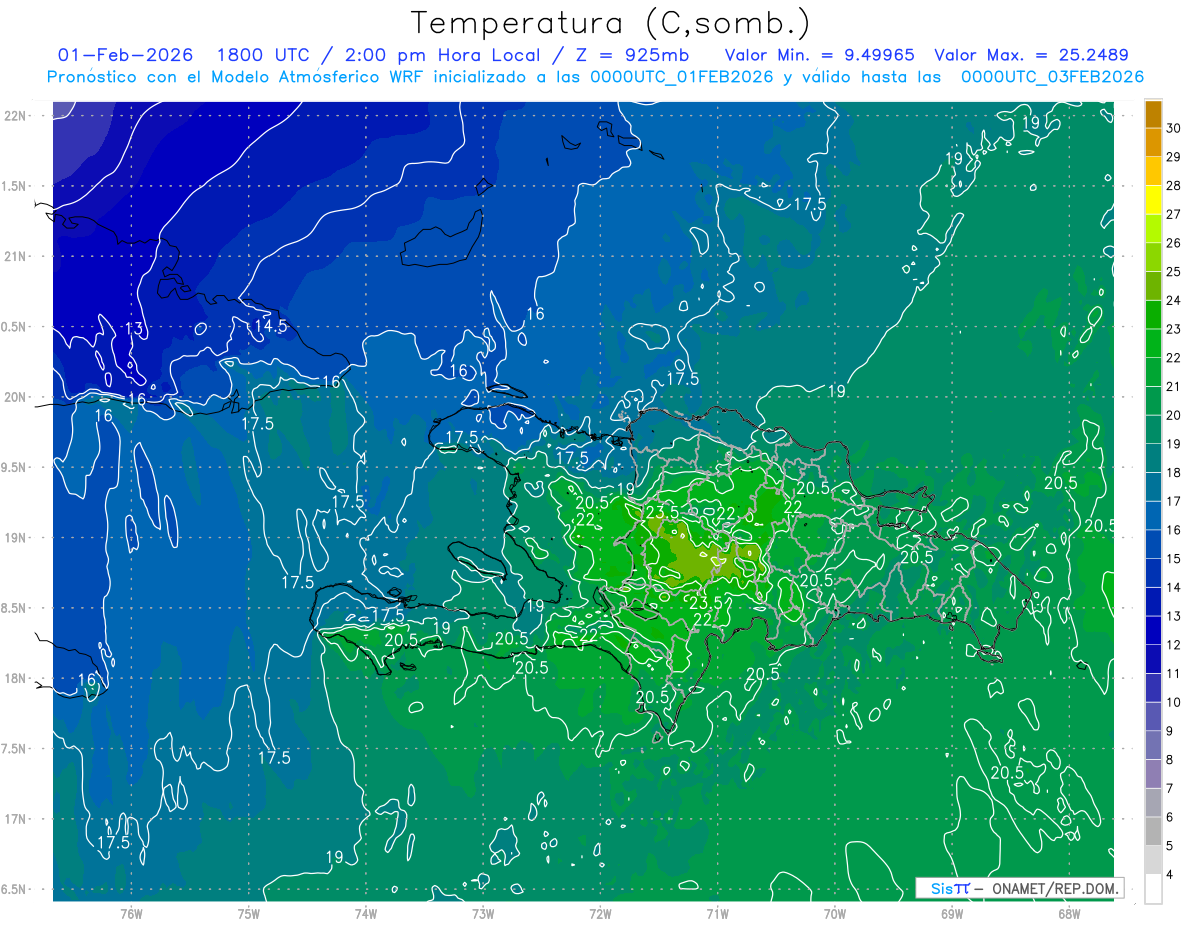
Task: Click the '76W' longitude axis label
Action: (131, 914)
